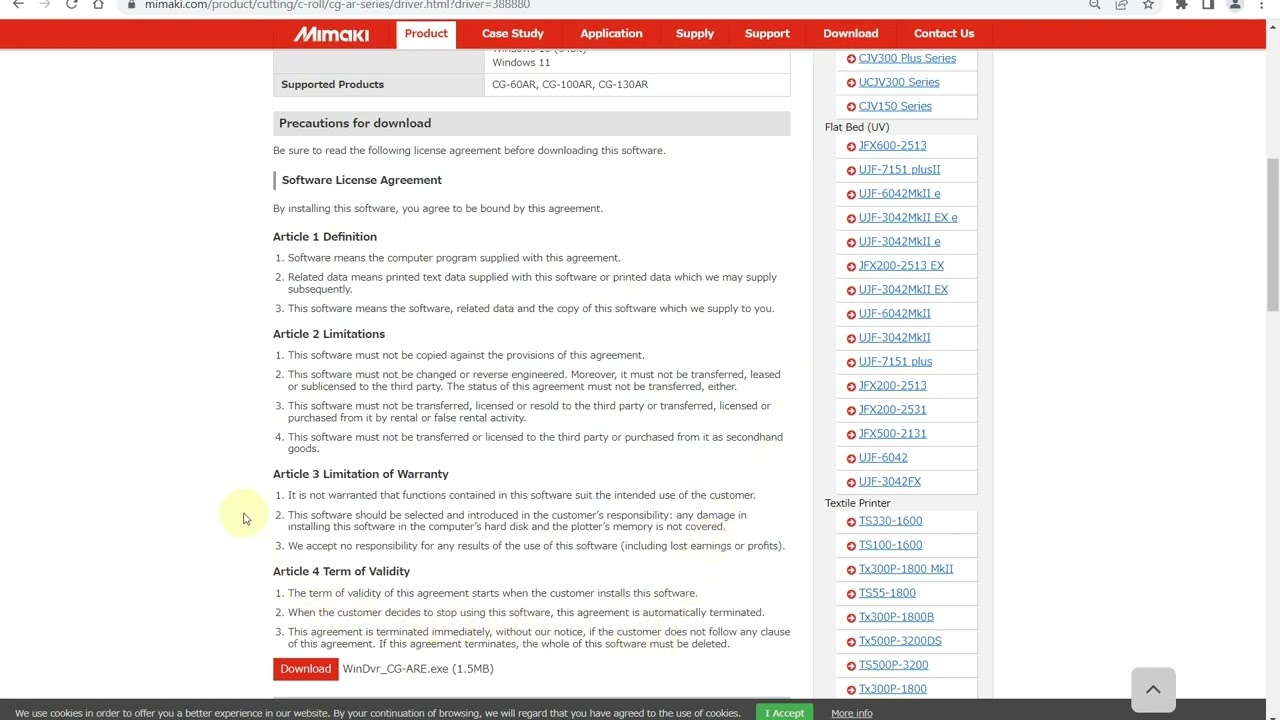Screen dimensions: 1280x720
Task: Open the JFX200-2513 EX link
Action: coord(901,265)
